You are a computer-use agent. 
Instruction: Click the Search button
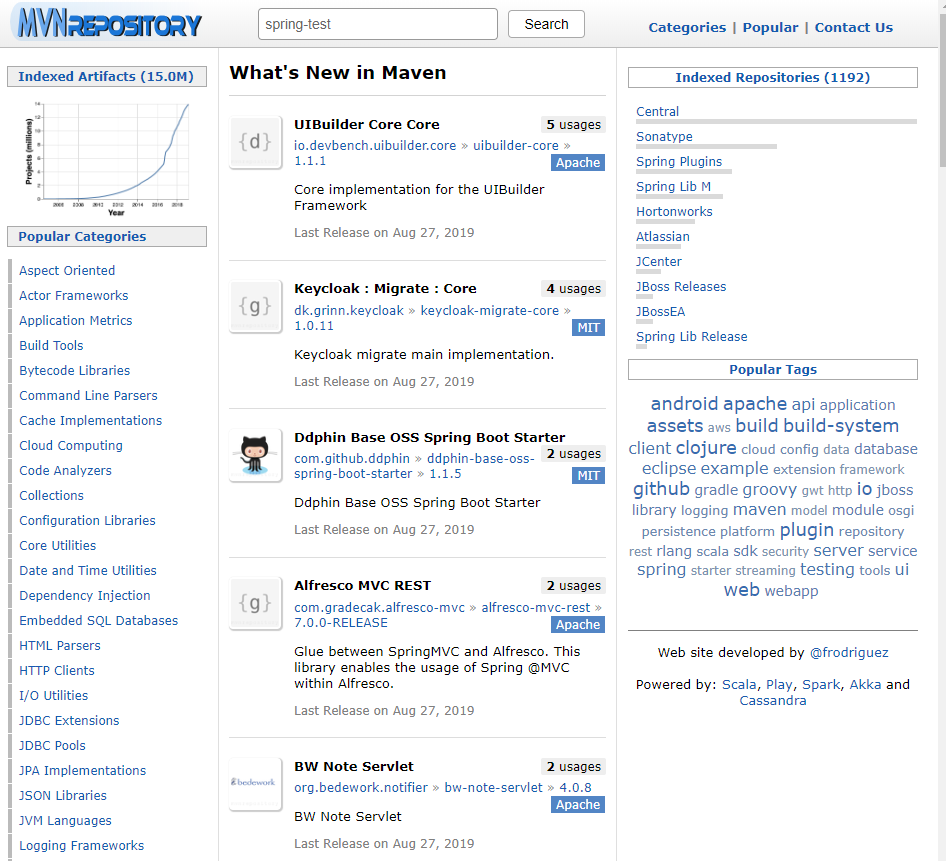[546, 24]
